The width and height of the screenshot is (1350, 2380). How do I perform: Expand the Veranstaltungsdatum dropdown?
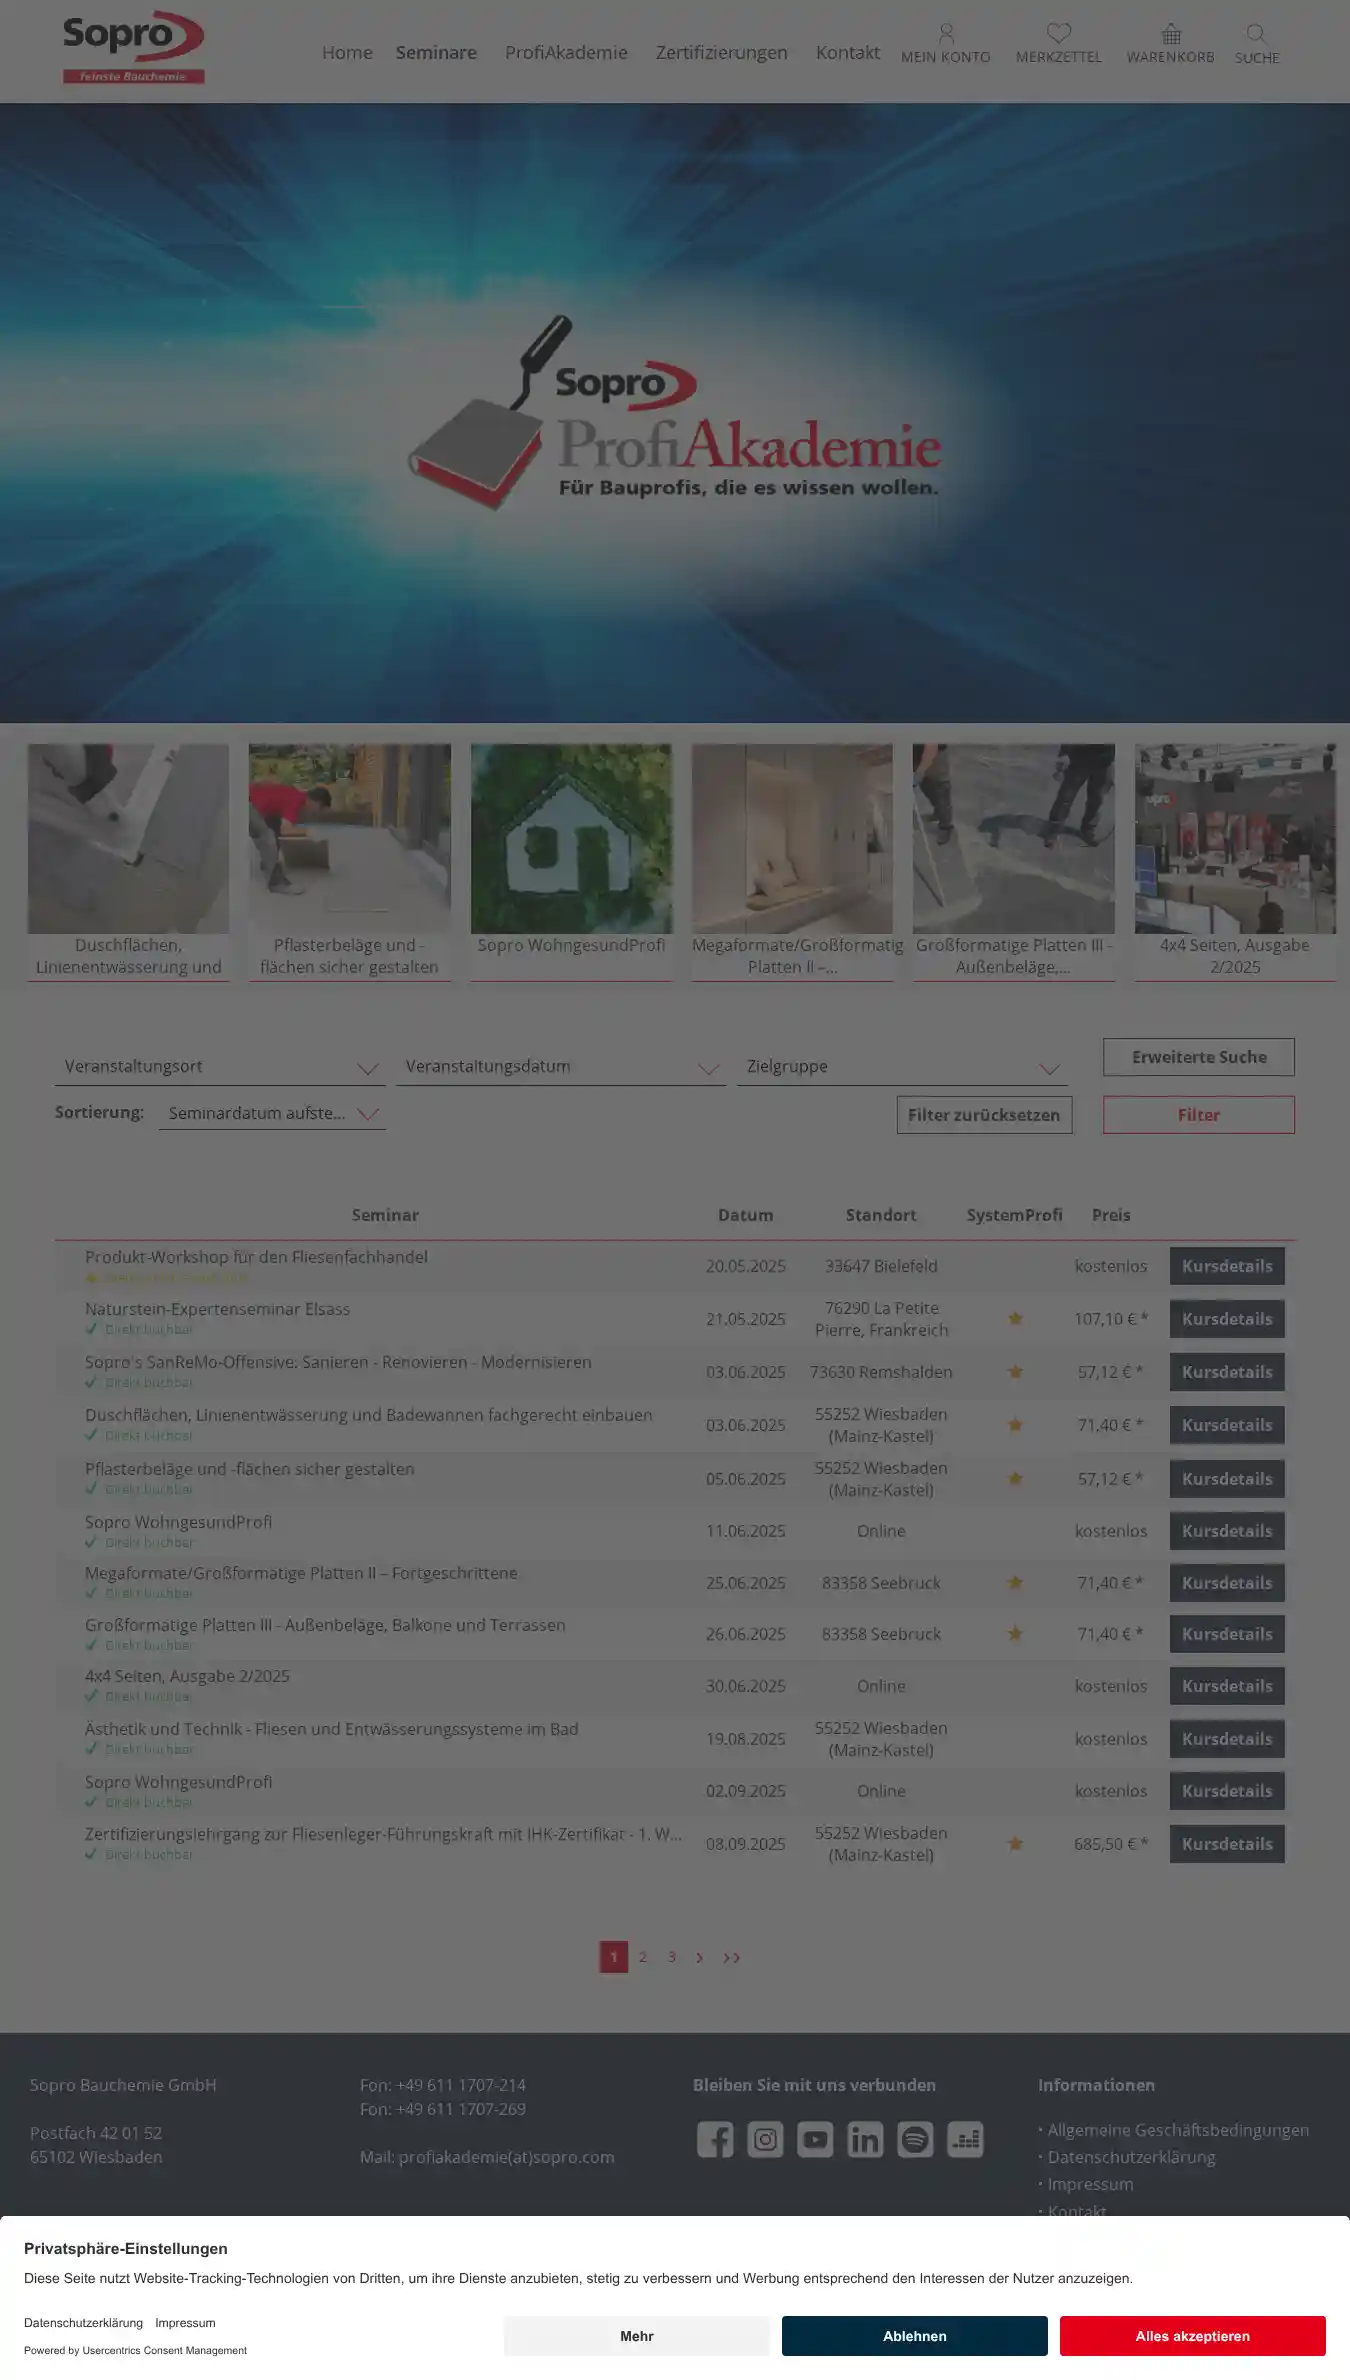tap(560, 1067)
